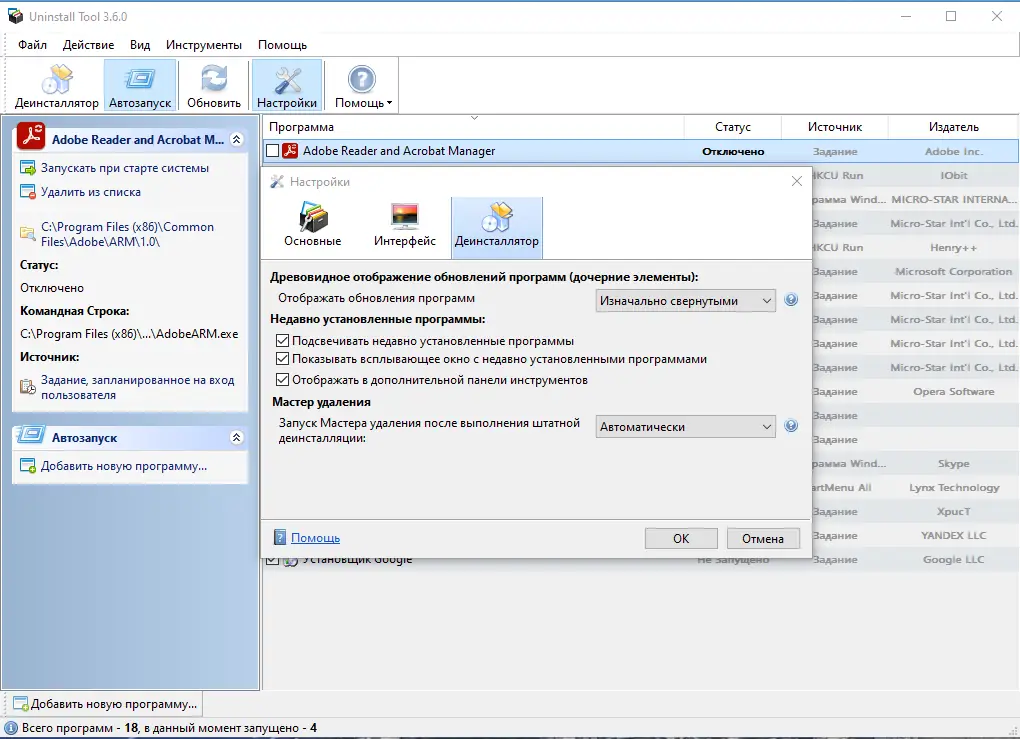Image resolution: width=1020 pixels, height=739 pixels.
Task: Sort by the Источник column header
Action: (x=835, y=127)
